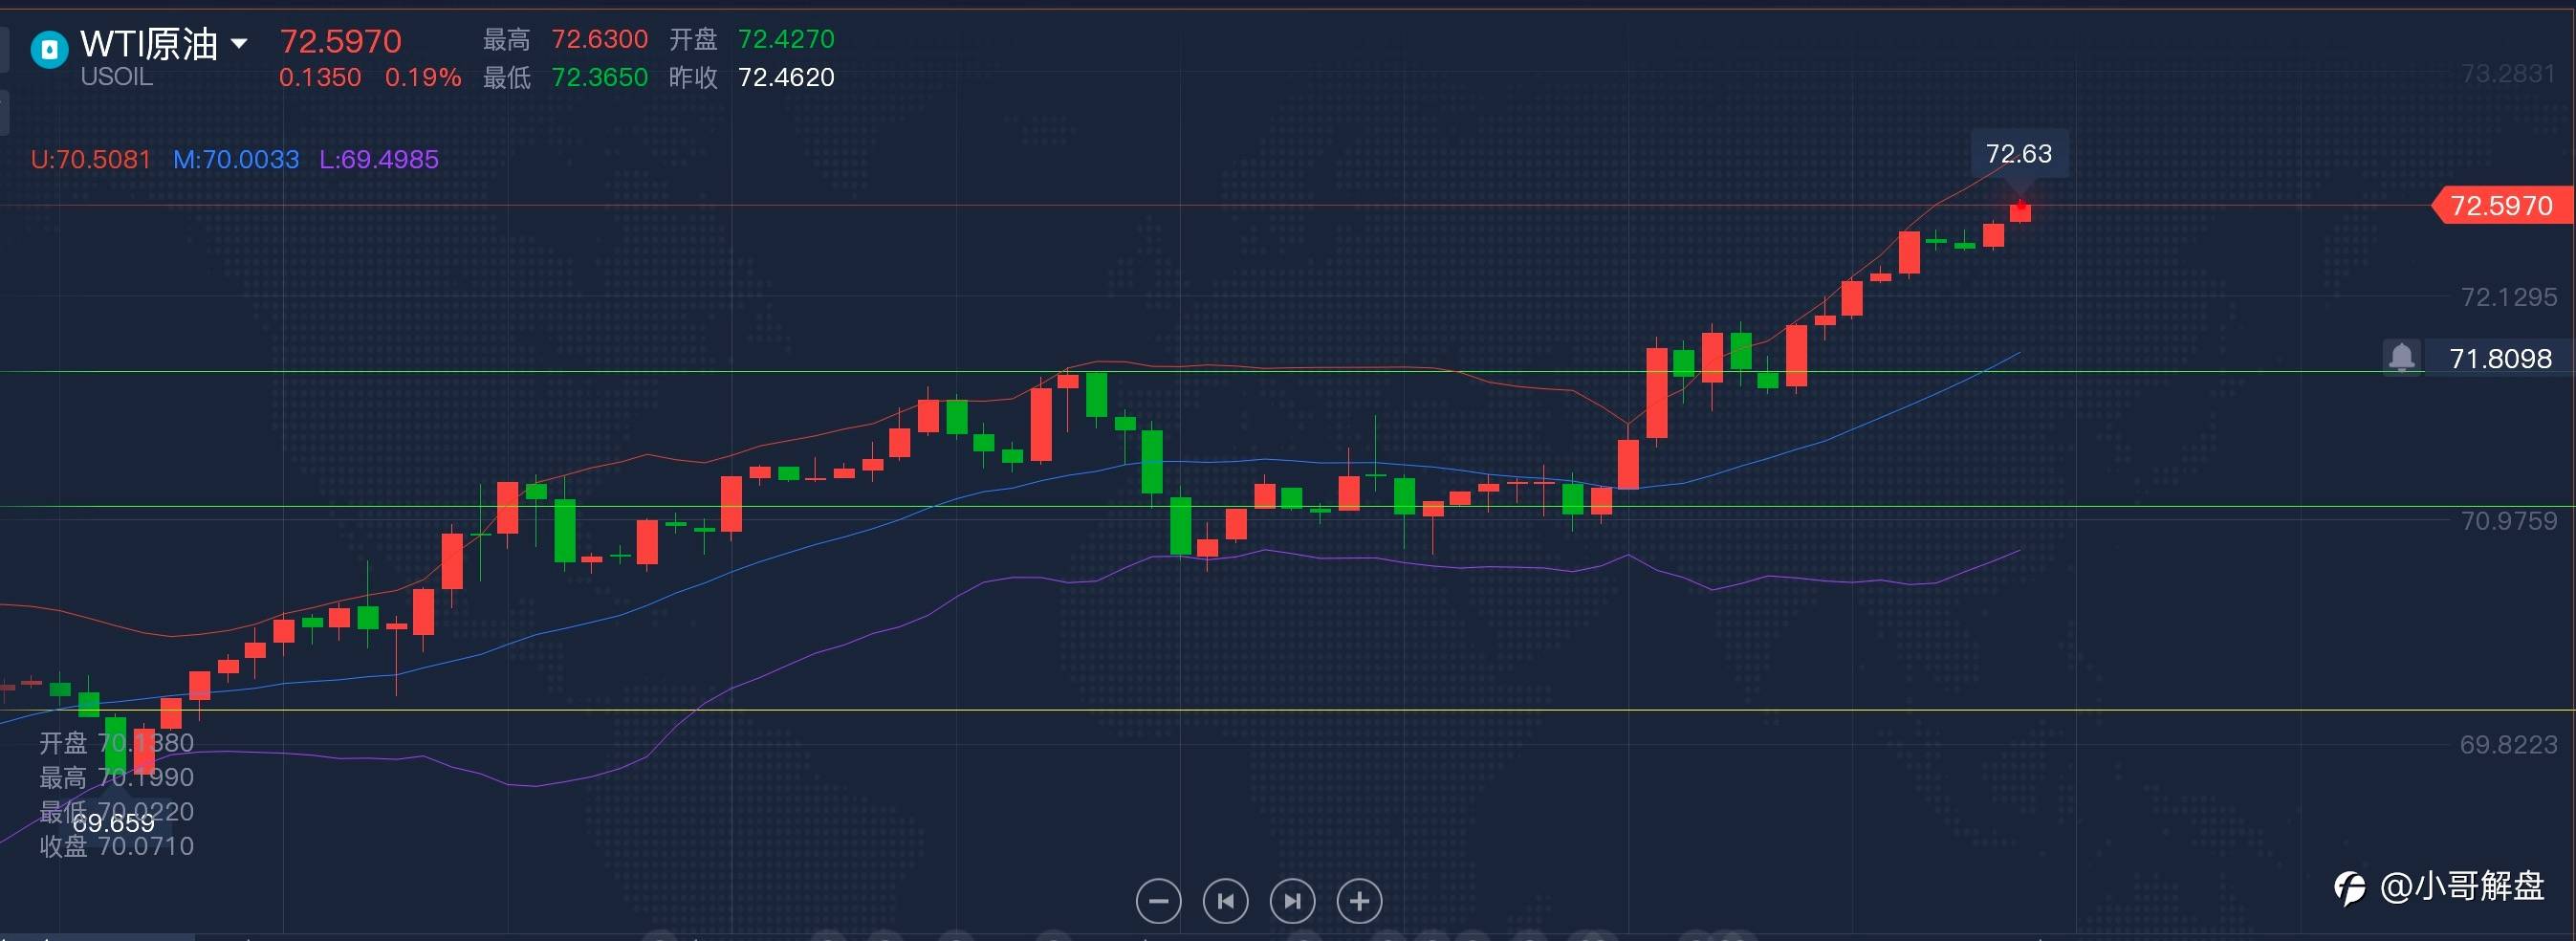Click the USOIL ticker label
The image size is (2576, 941).
pos(116,77)
